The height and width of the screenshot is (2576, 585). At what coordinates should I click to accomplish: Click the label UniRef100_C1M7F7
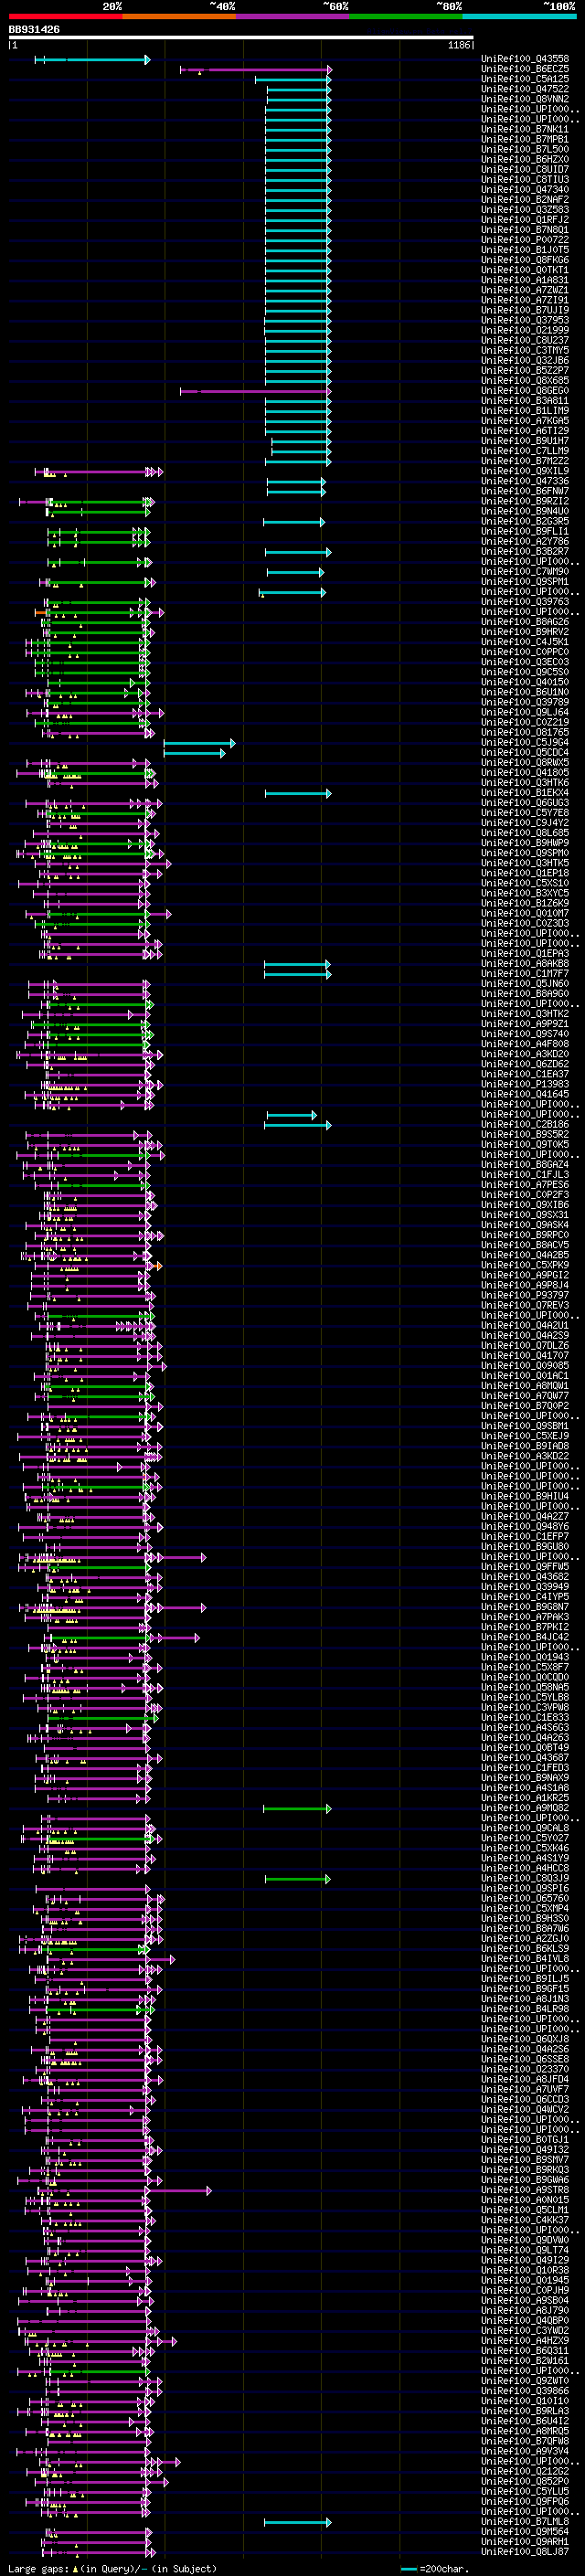point(525,974)
